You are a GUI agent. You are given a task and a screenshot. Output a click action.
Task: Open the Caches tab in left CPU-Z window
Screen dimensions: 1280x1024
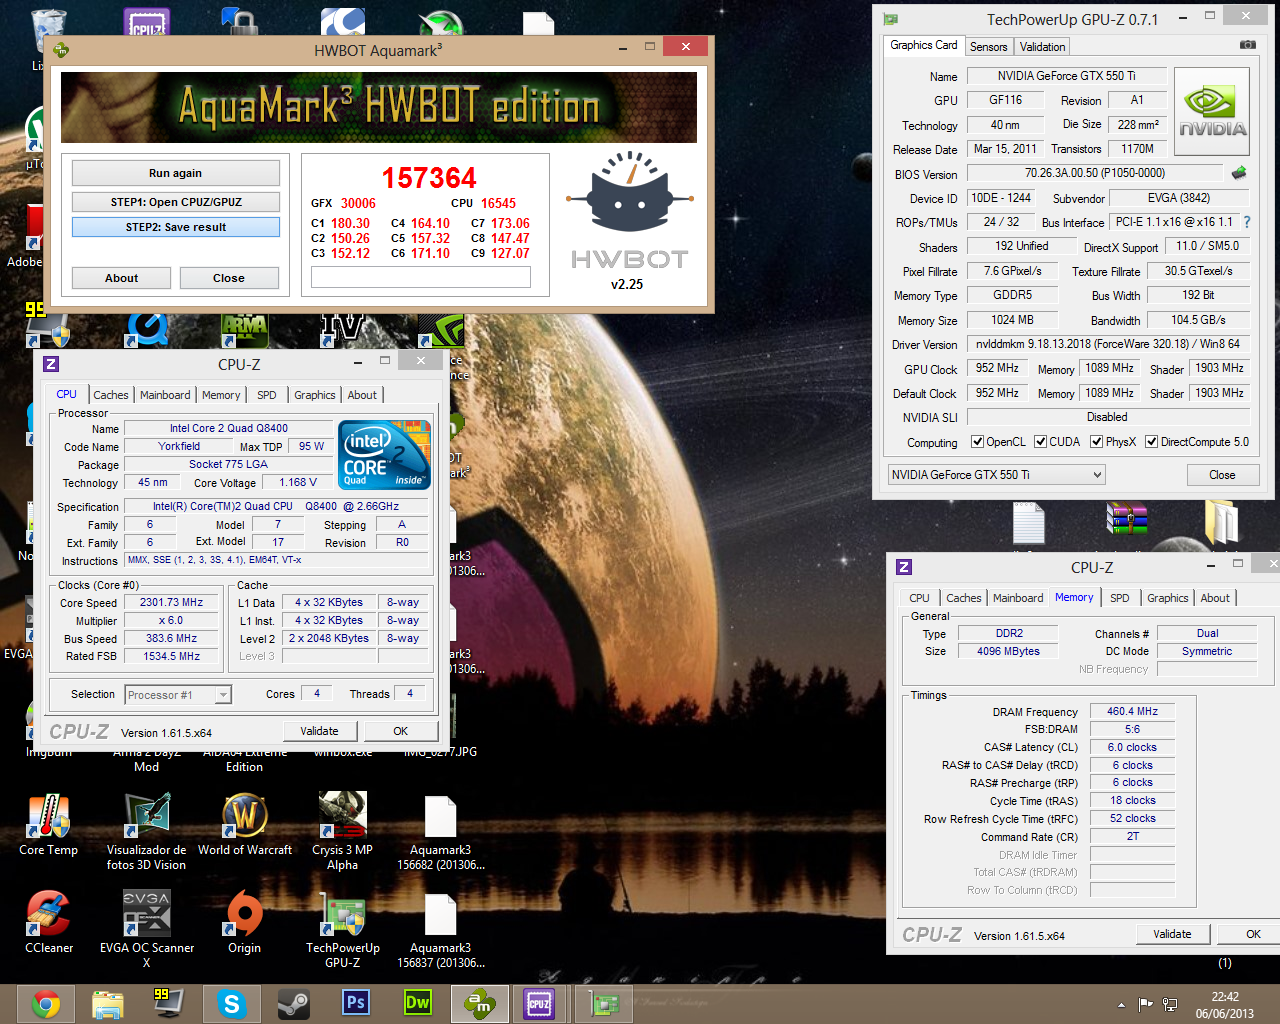(111, 395)
